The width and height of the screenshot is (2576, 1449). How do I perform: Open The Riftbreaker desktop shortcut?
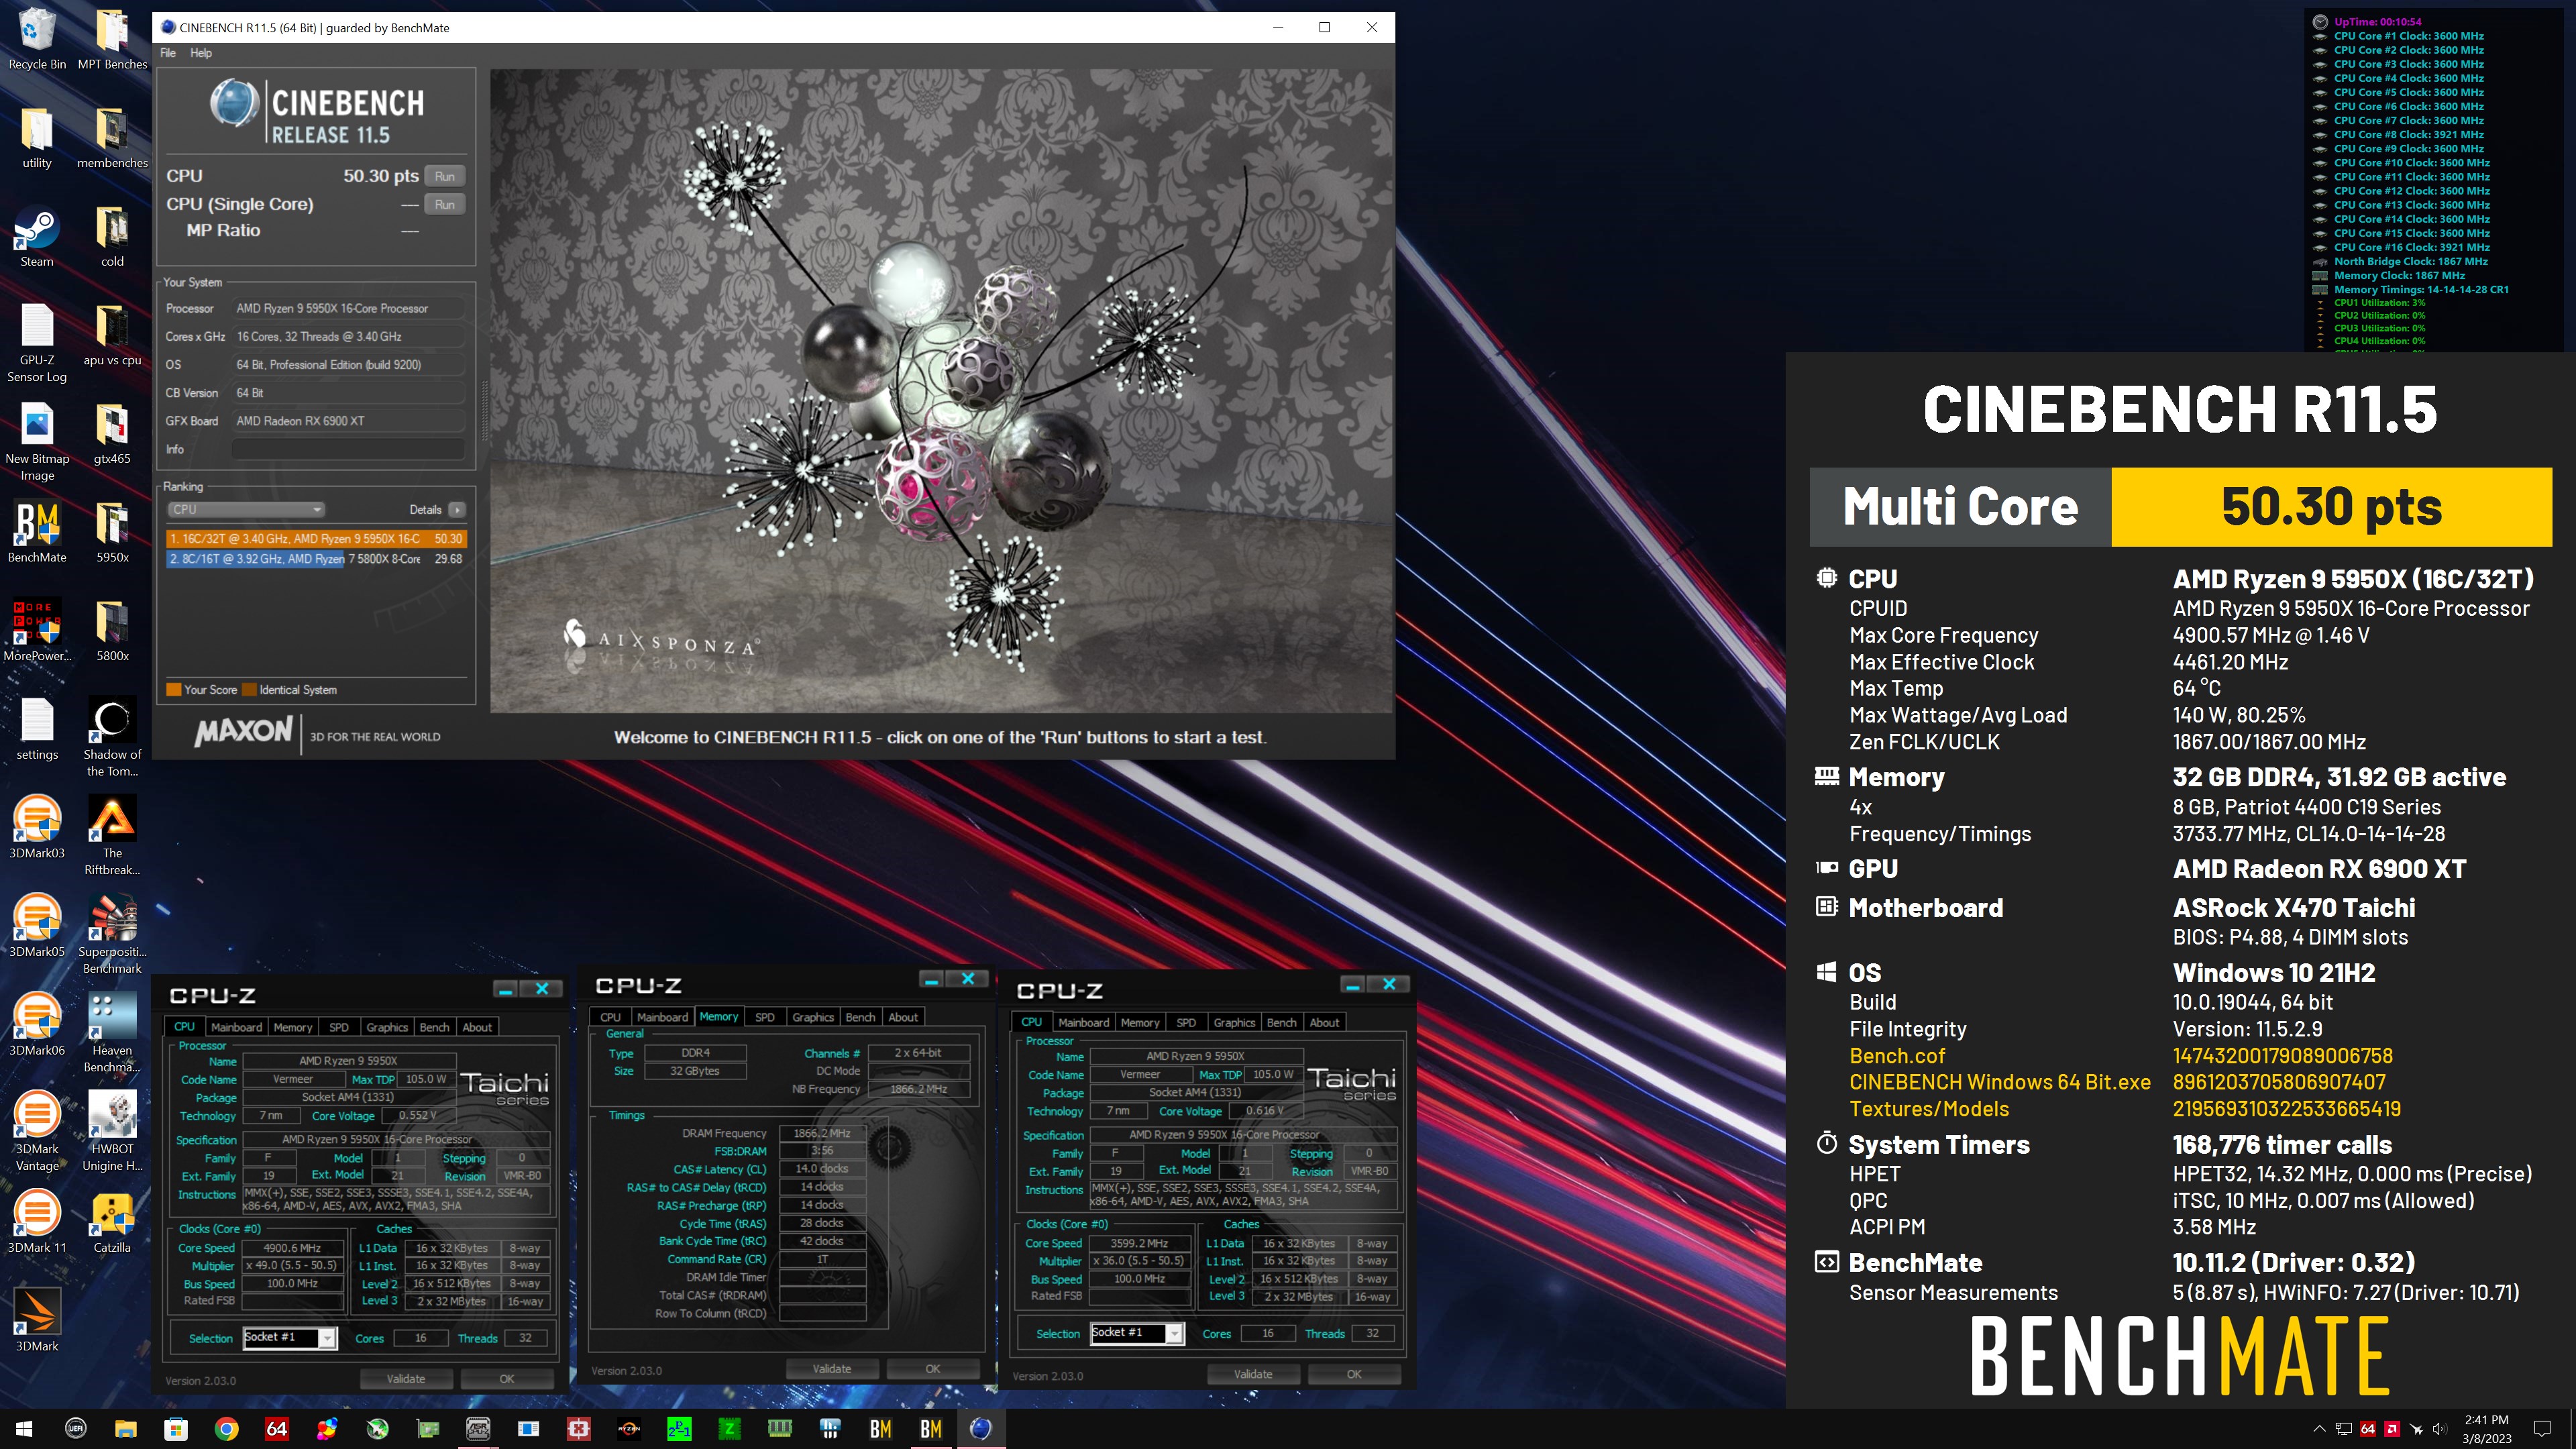coord(112,836)
